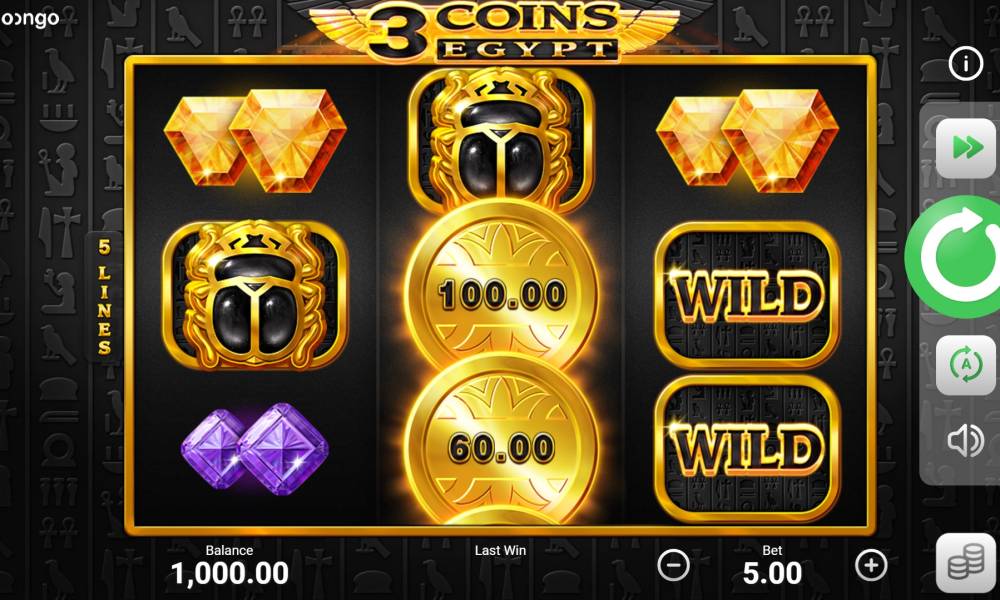Select the 60.00 gold coin

[502, 446]
